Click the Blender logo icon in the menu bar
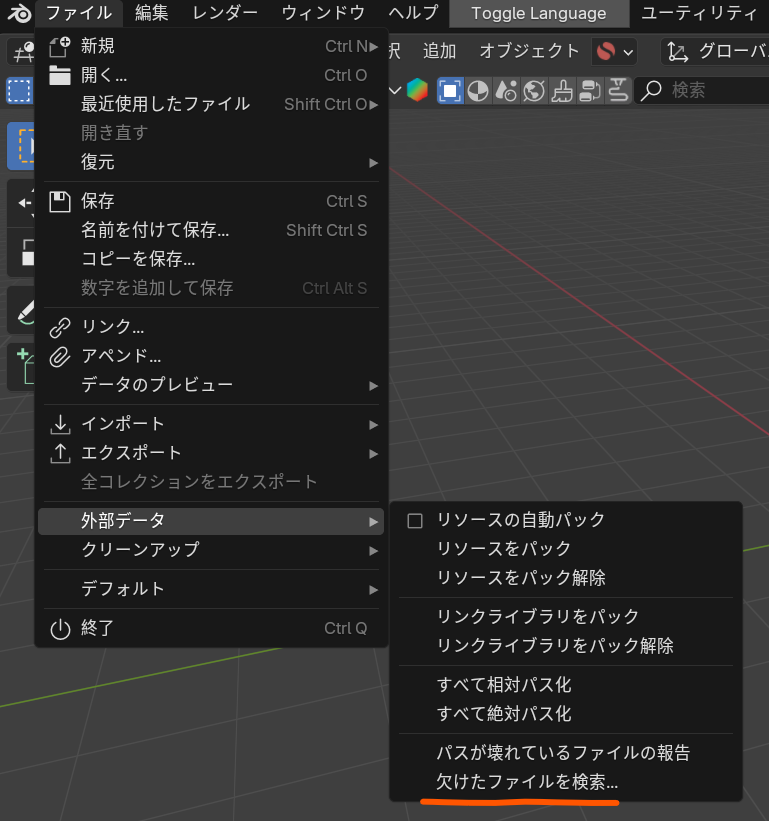Image resolution: width=769 pixels, height=821 pixels. [19, 13]
